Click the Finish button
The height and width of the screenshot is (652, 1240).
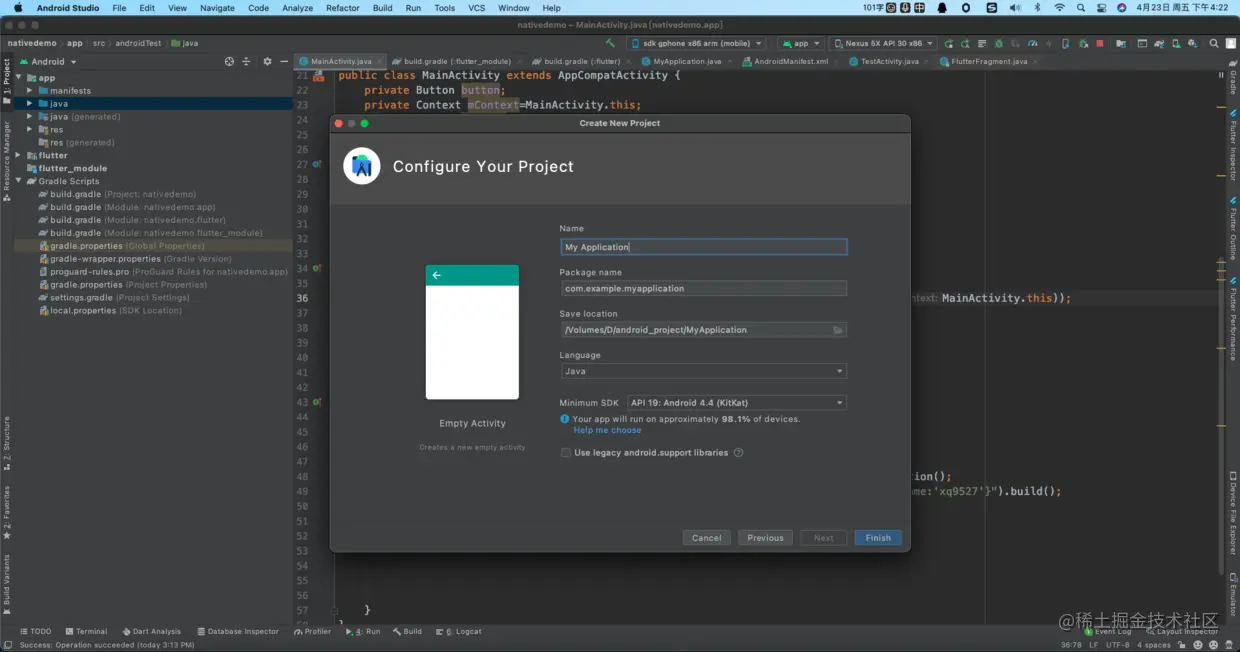pyautogui.click(x=878, y=538)
